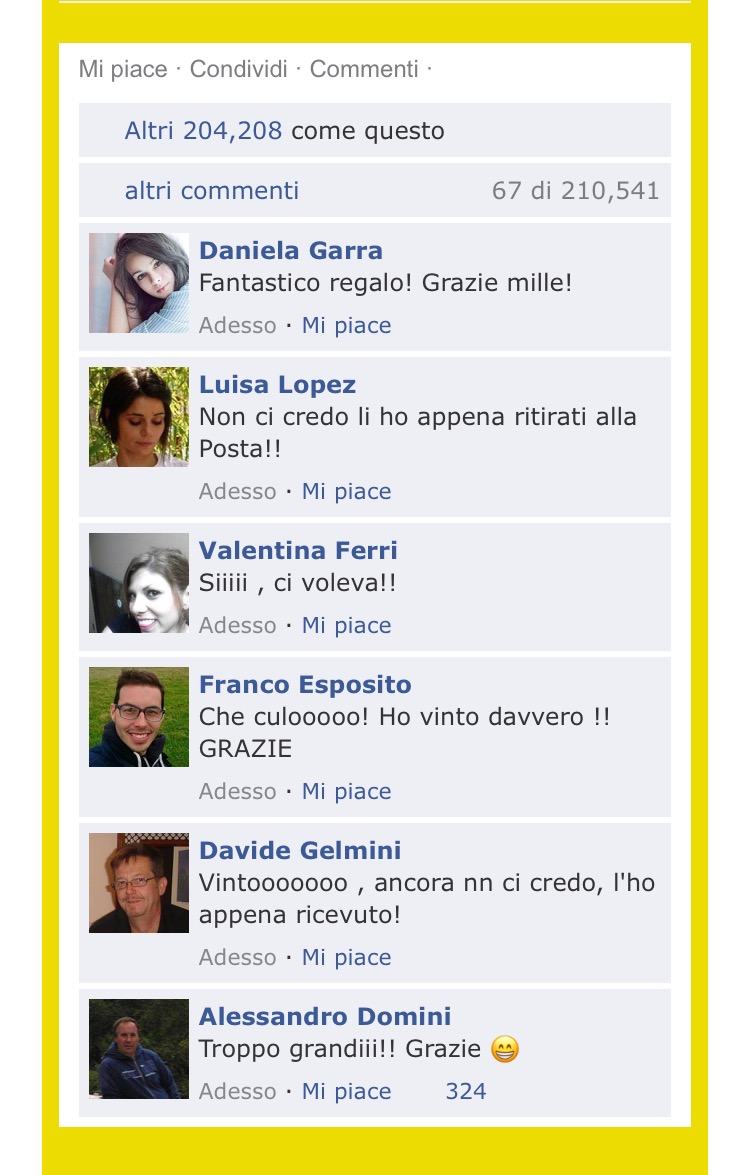The height and width of the screenshot is (1175, 750).
Task: Open Davide Gelmini's profile picture
Action: point(139,883)
